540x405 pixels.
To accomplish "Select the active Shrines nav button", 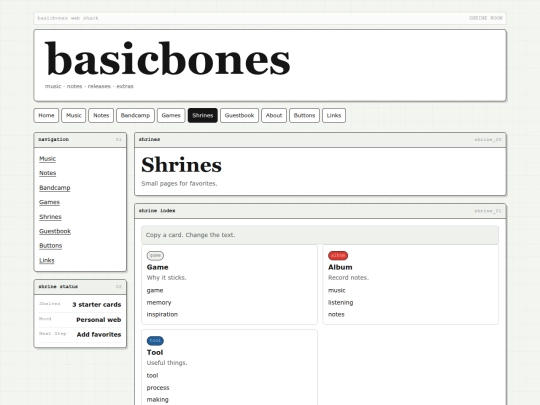I will coord(203,115).
